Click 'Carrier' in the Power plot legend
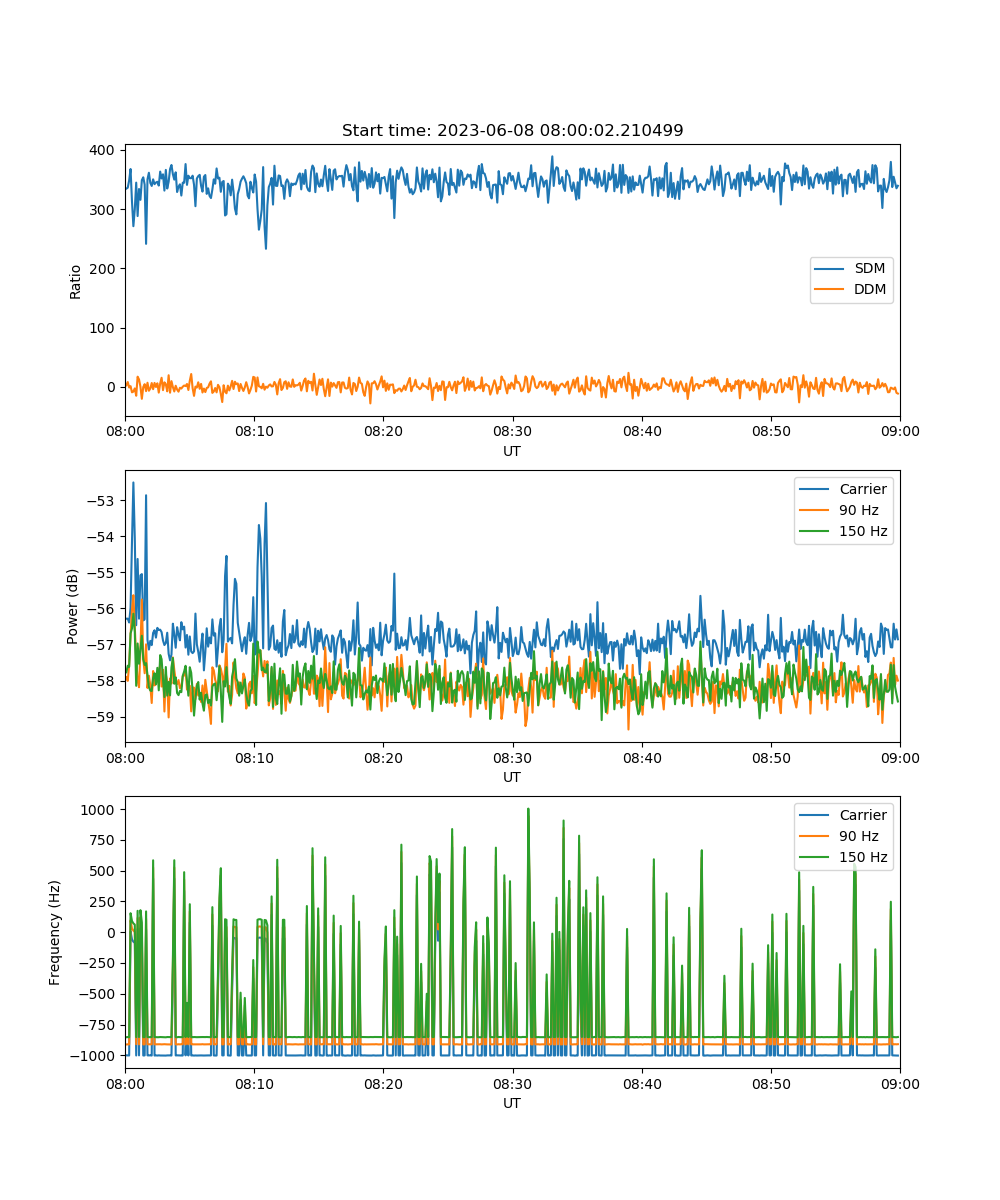This screenshot has width=1000, height=1200. click(x=863, y=489)
